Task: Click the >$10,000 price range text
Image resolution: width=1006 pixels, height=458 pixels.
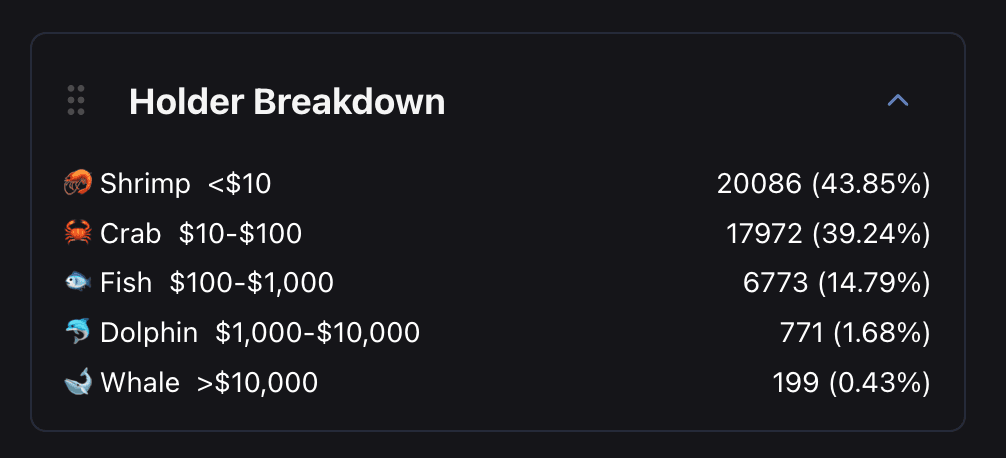Action: click(258, 382)
